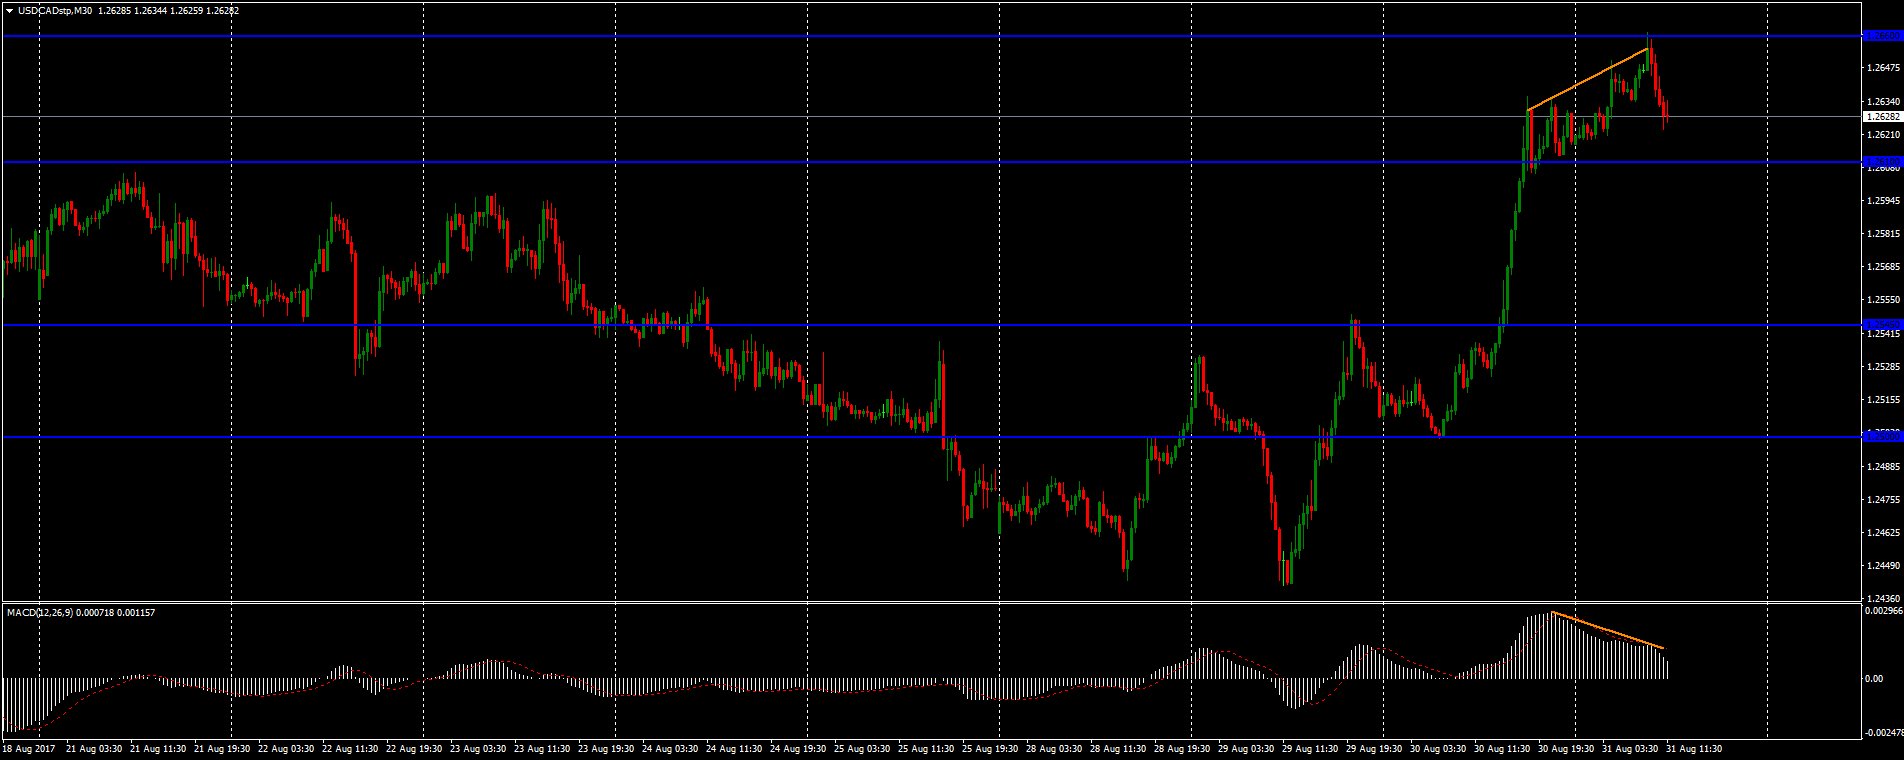Select the blue horizontal line at 1.26100
Image resolution: width=1904 pixels, height=760 pixels.
[930, 161]
